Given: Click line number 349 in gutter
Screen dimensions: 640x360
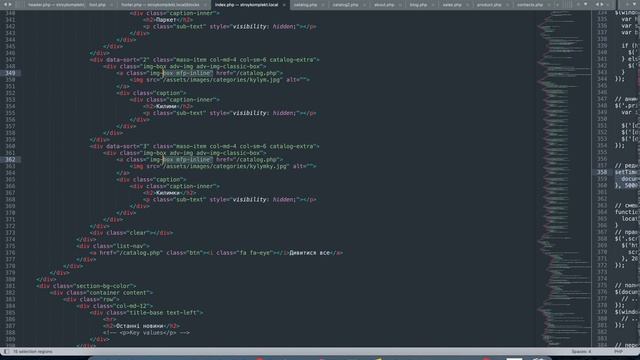Looking at the screenshot, I should [x=10, y=73].
